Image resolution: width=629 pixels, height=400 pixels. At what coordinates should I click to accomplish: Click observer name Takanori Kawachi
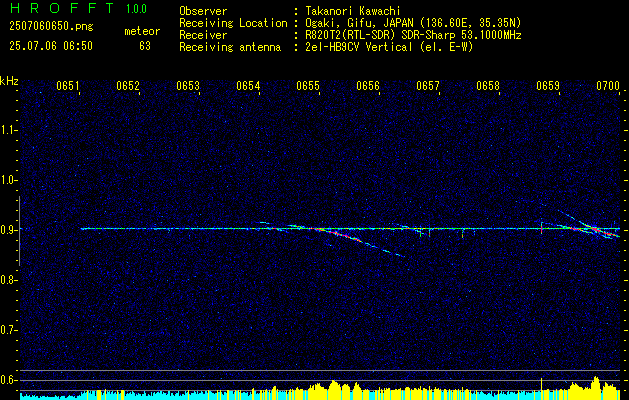(x=353, y=11)
